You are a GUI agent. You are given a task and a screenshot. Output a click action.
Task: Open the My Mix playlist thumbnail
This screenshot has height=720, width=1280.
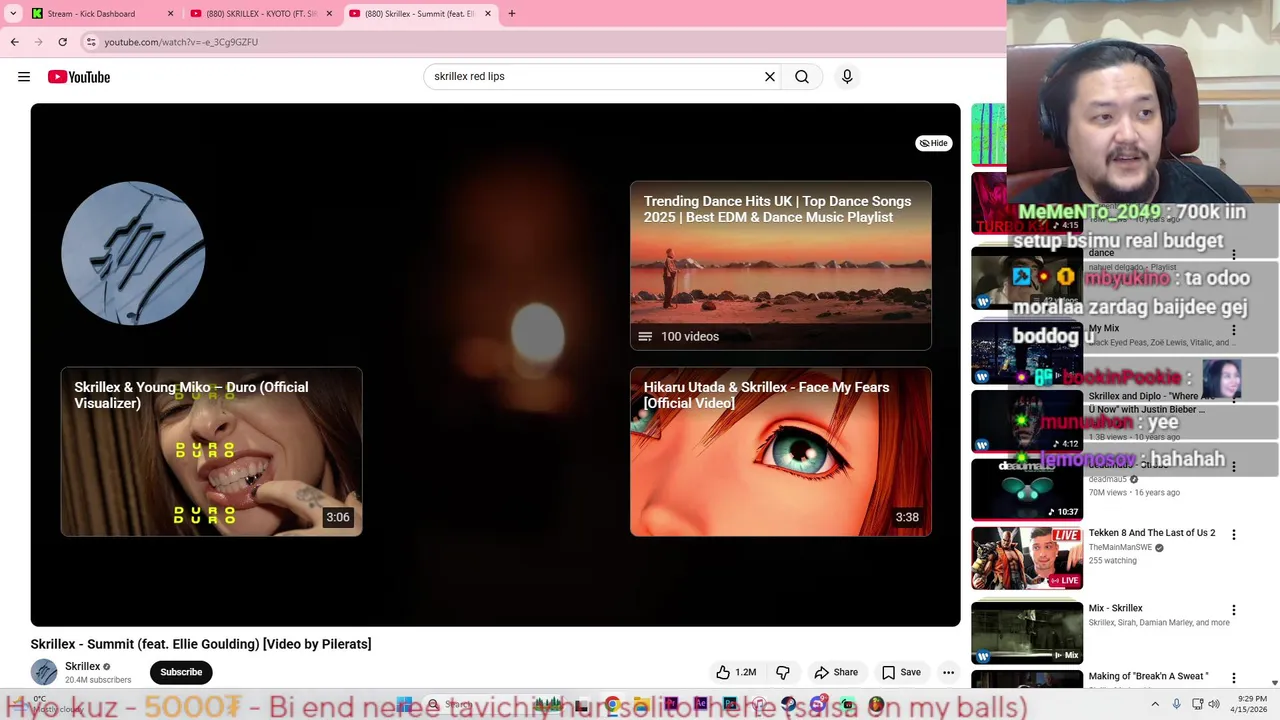tap(1027, 353)
